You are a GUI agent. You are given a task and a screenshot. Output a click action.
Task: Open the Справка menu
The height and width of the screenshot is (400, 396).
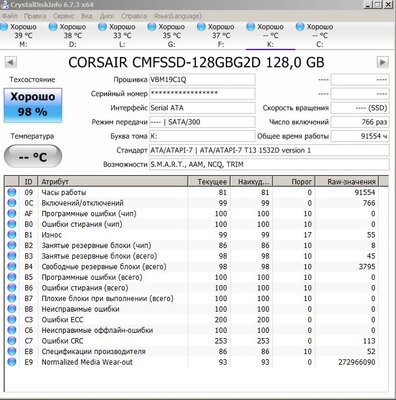coord(134,16)
